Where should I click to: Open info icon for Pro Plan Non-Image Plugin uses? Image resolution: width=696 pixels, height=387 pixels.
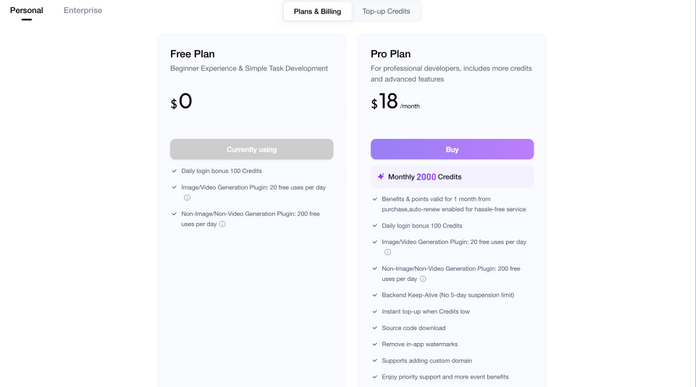[423, 279]
